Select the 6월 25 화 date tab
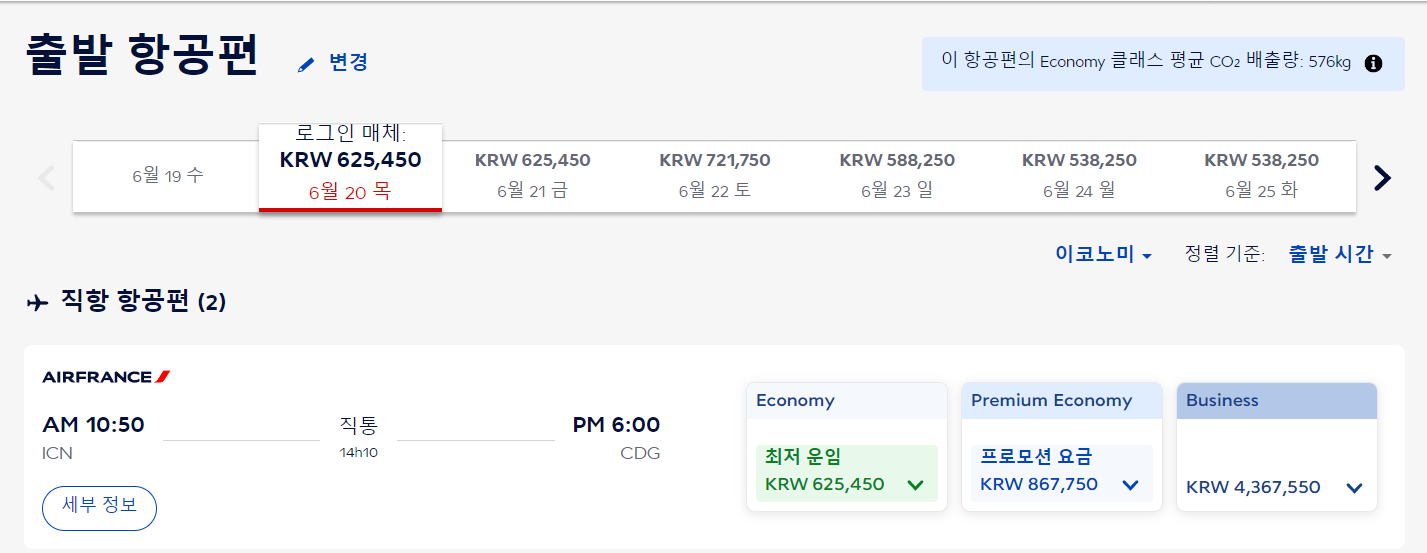Image resolution: width=1427 pixels, height=553 pixels. coord(1261,176)
